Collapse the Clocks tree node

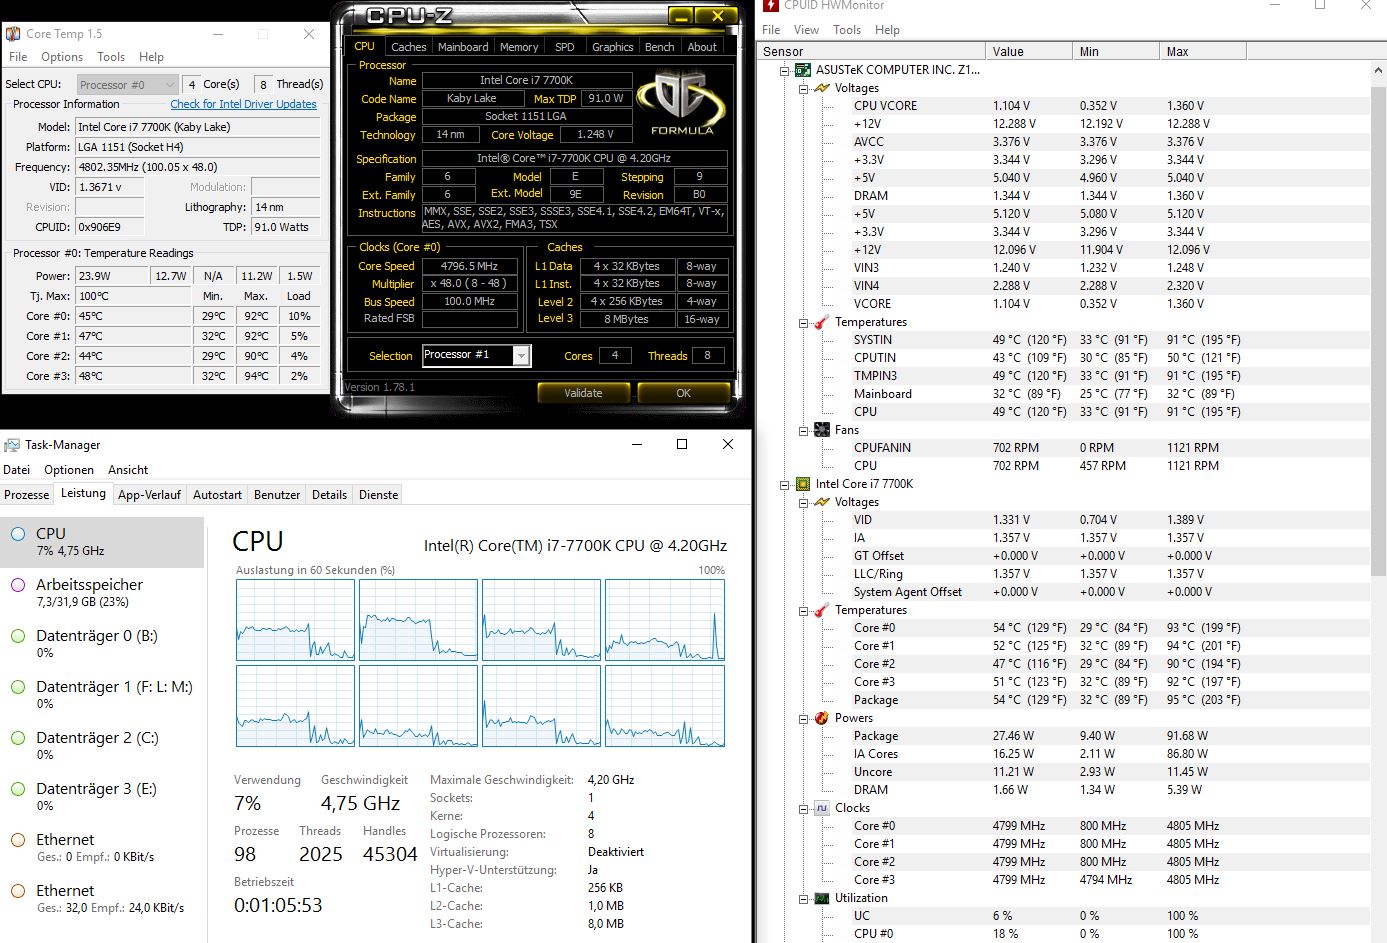tap(803, 808)
